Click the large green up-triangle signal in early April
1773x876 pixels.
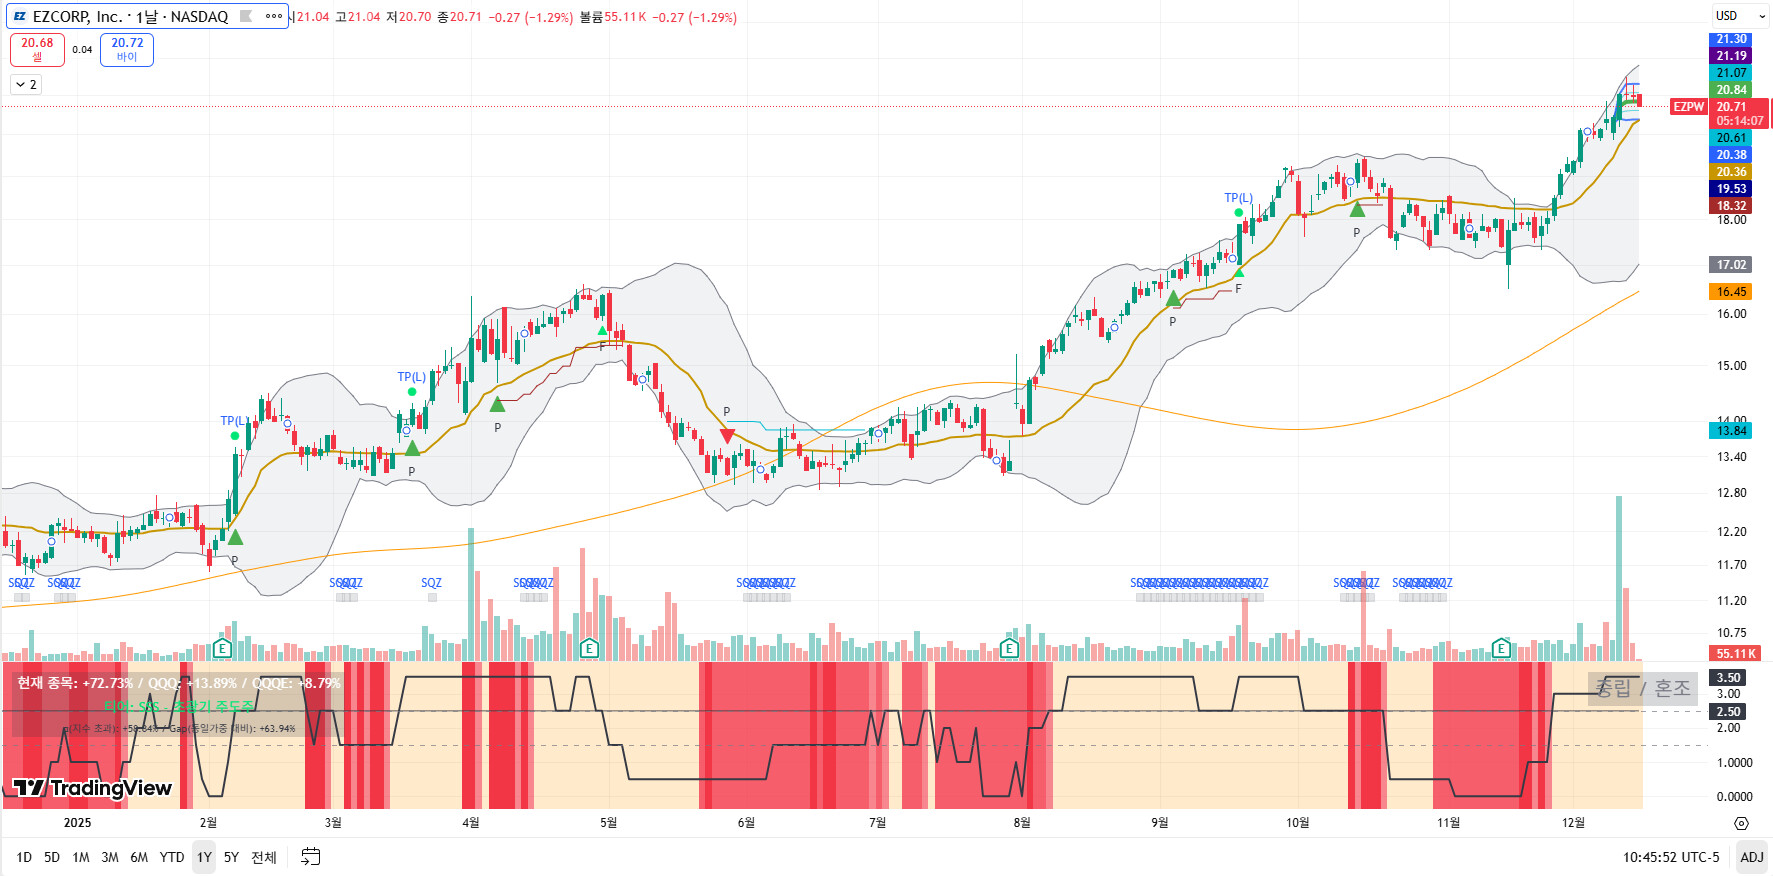pos(497,404)
